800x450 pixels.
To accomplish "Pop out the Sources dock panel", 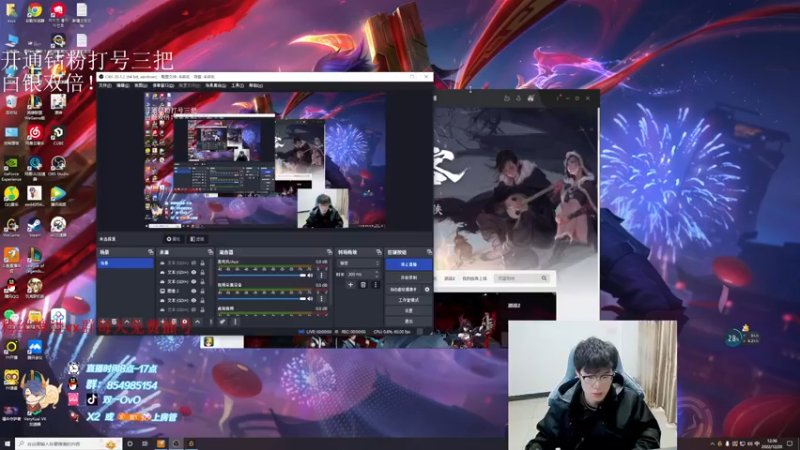I will 210,252.
